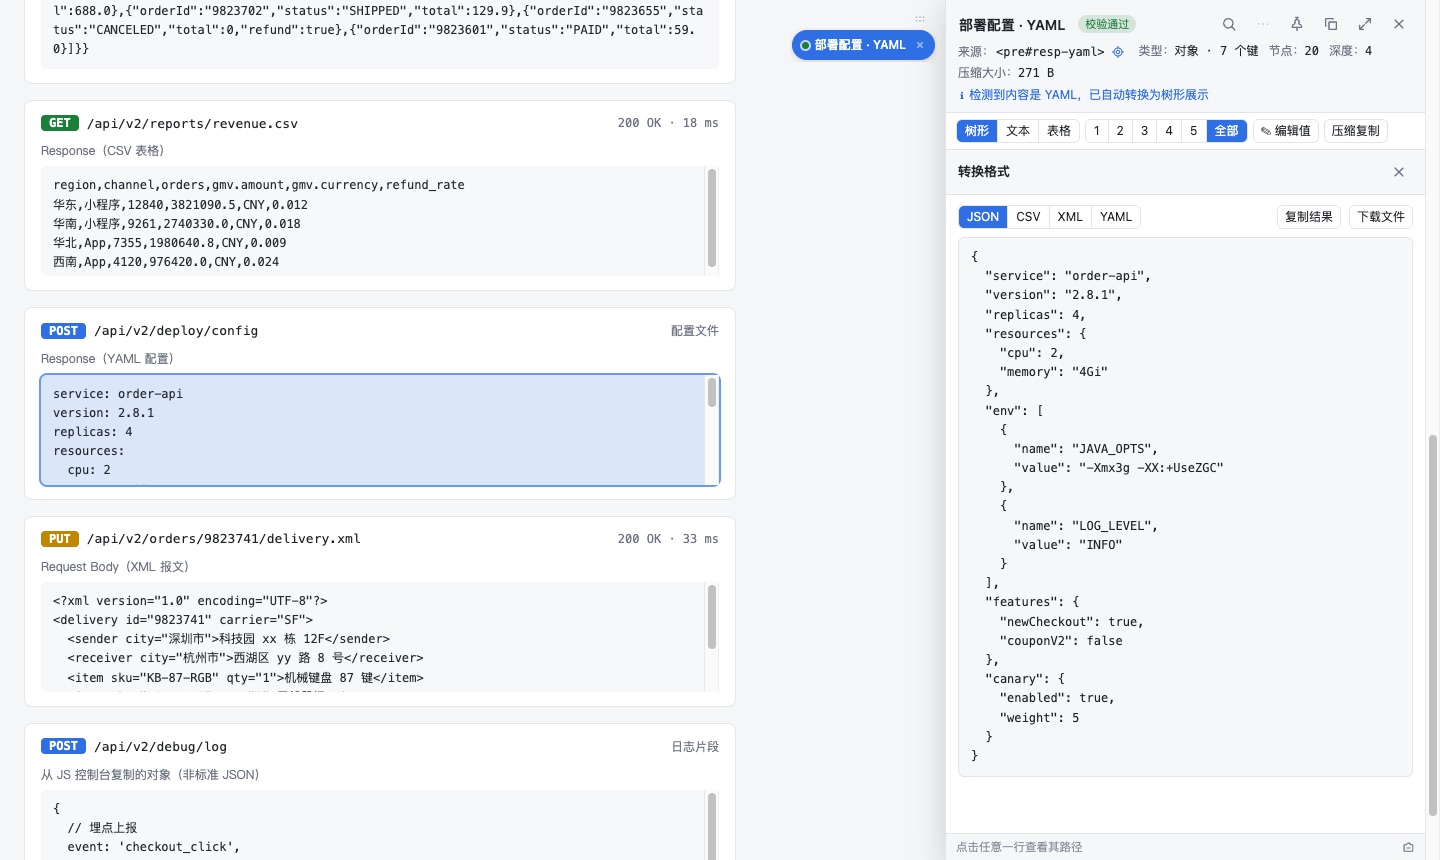1440x860 pixels.
Task: Open search in the YAML inspector panel
Action: (x=1229, y=24)
